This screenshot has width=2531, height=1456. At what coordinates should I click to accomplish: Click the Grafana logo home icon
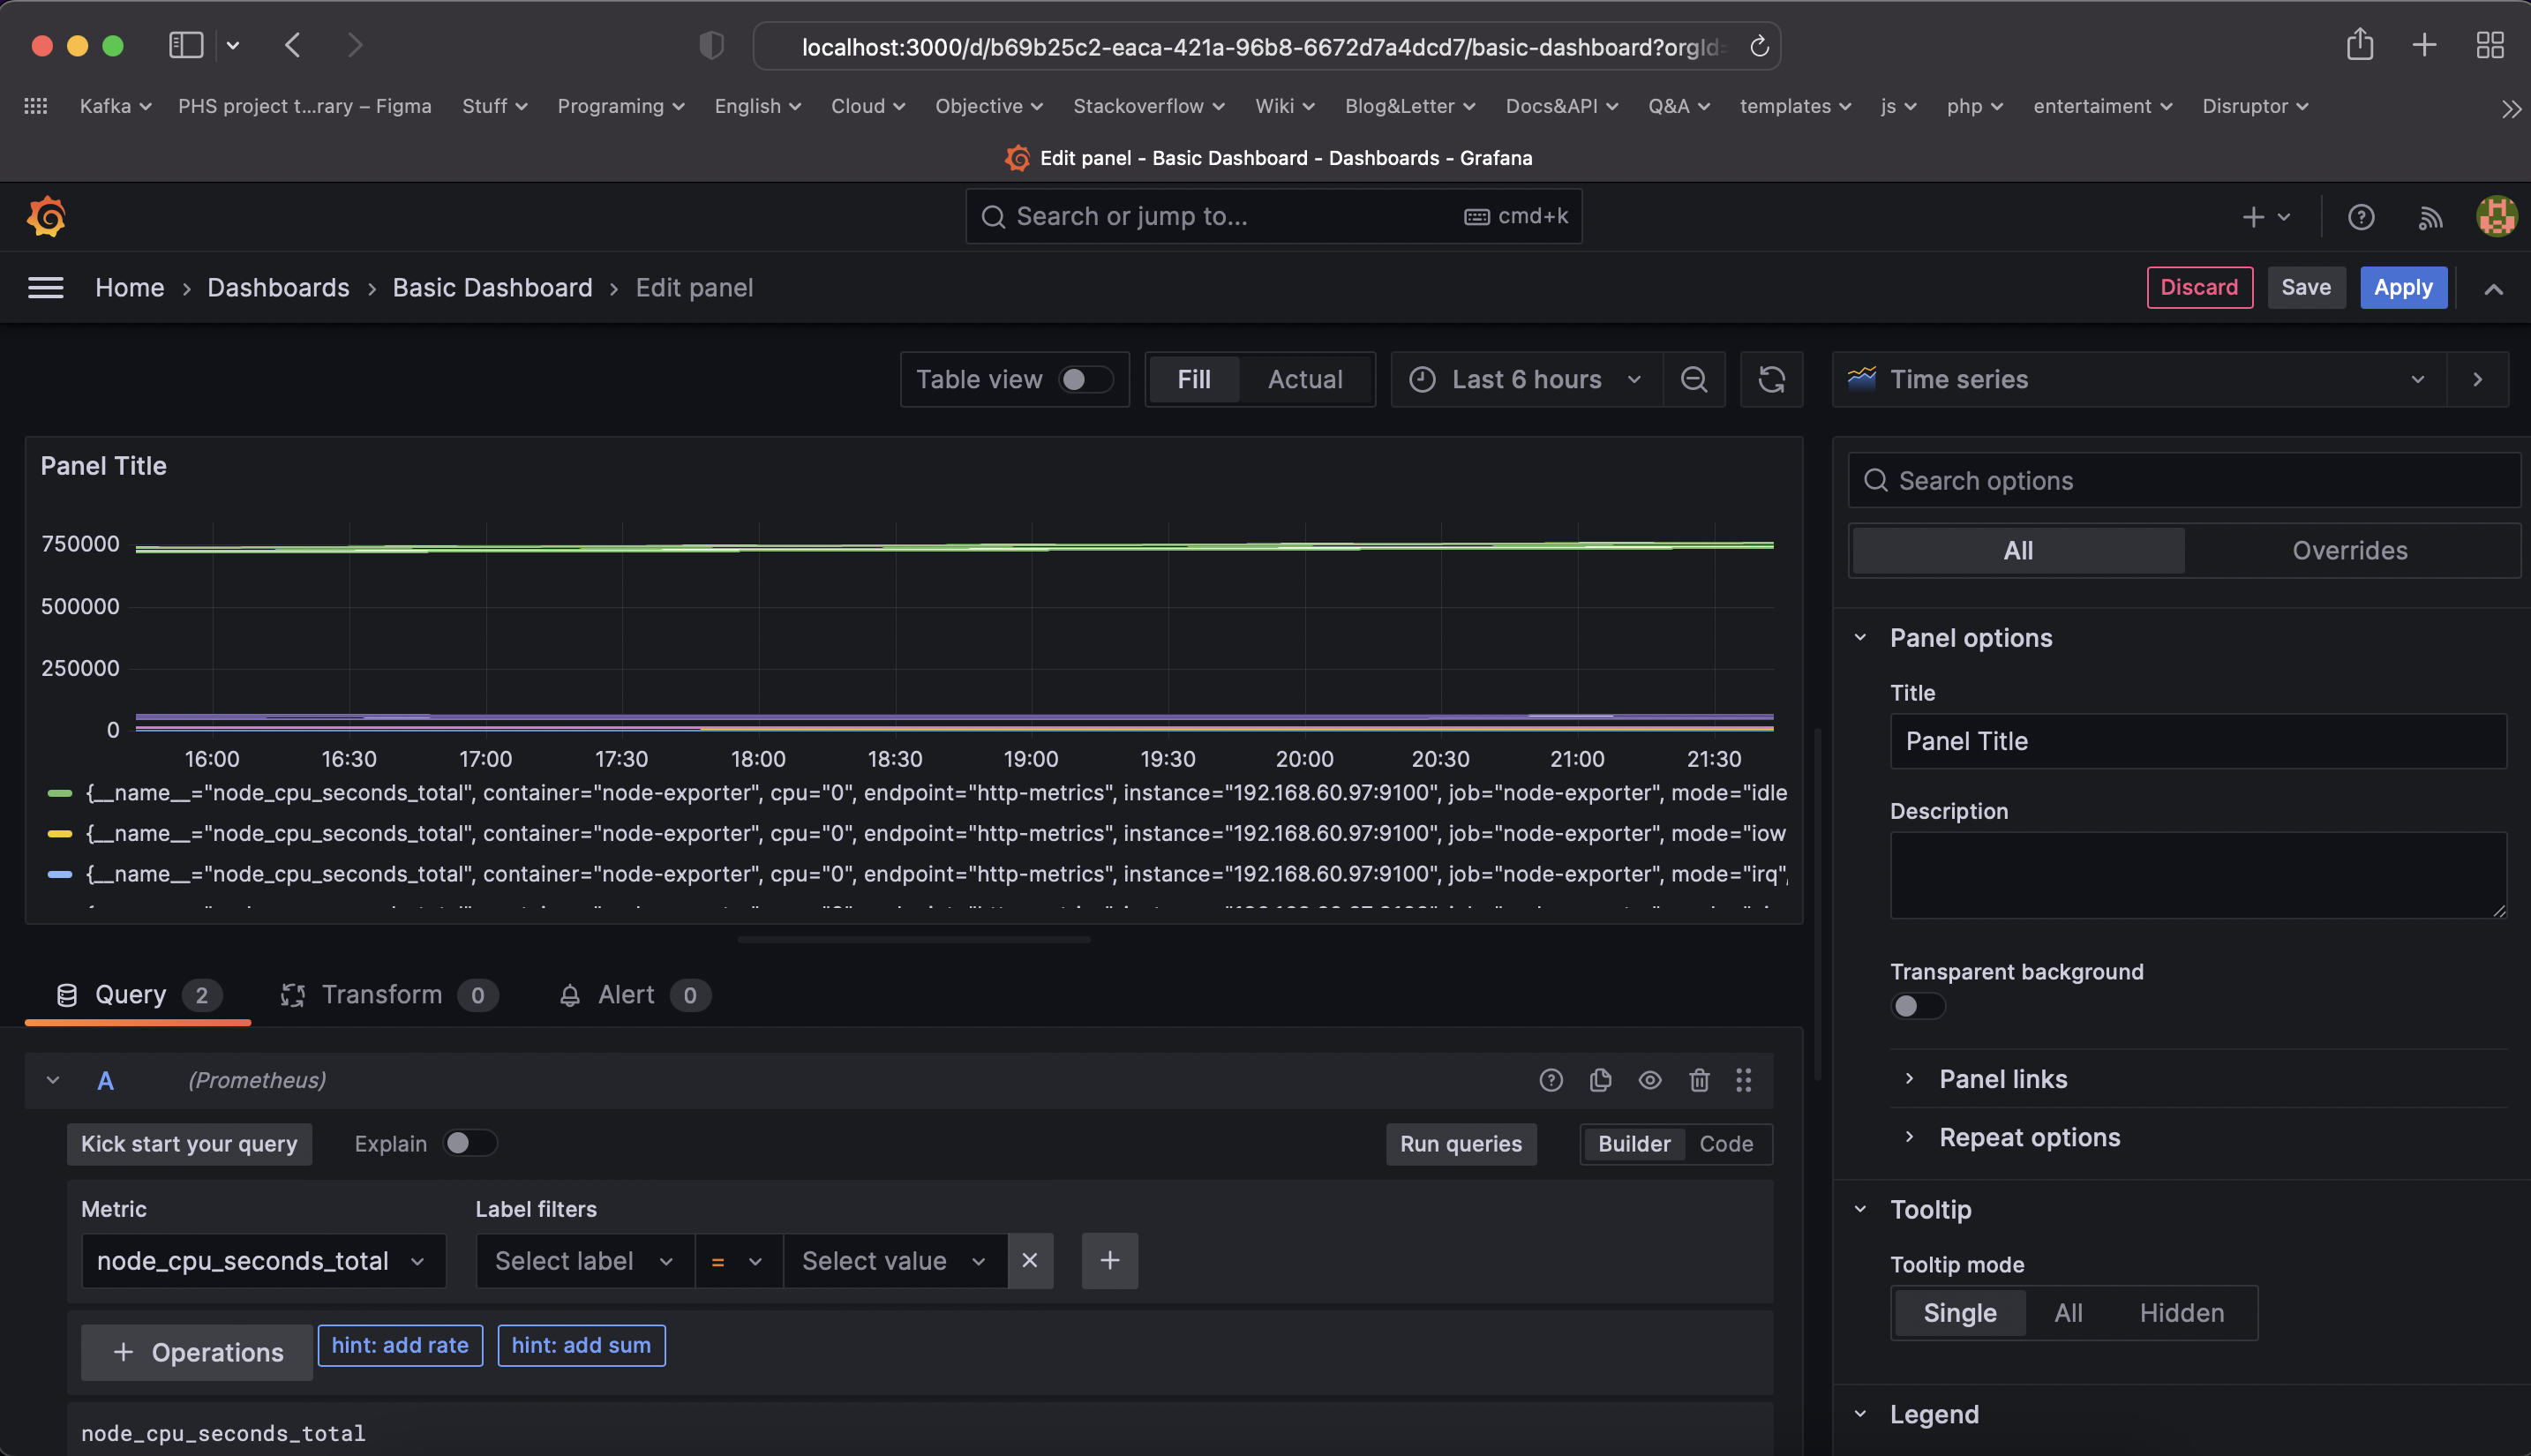[x=47, y=216]
